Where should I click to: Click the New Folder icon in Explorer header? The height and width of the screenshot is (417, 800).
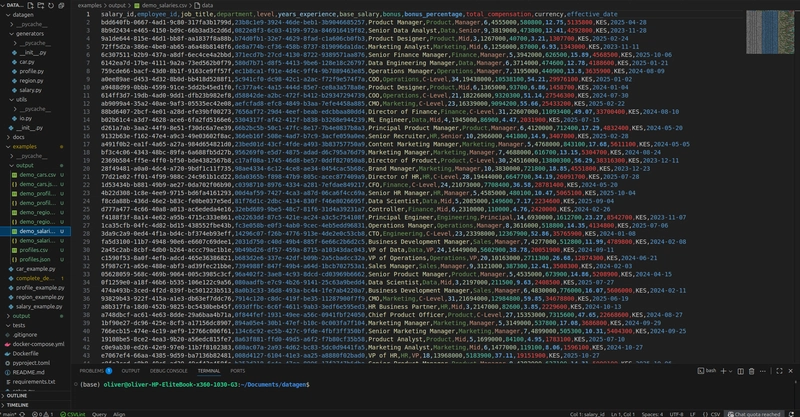43,6
